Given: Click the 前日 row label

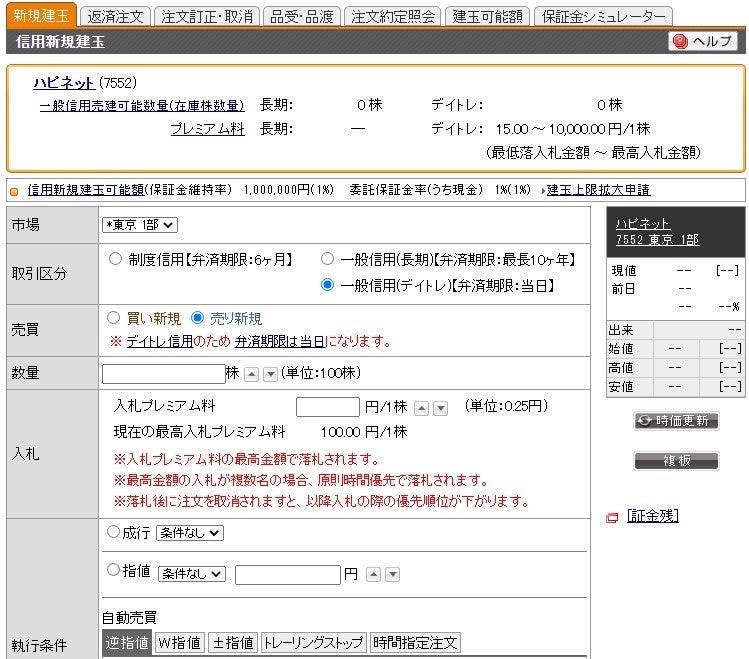Looking at the screenshot, I should click(623, 289).
